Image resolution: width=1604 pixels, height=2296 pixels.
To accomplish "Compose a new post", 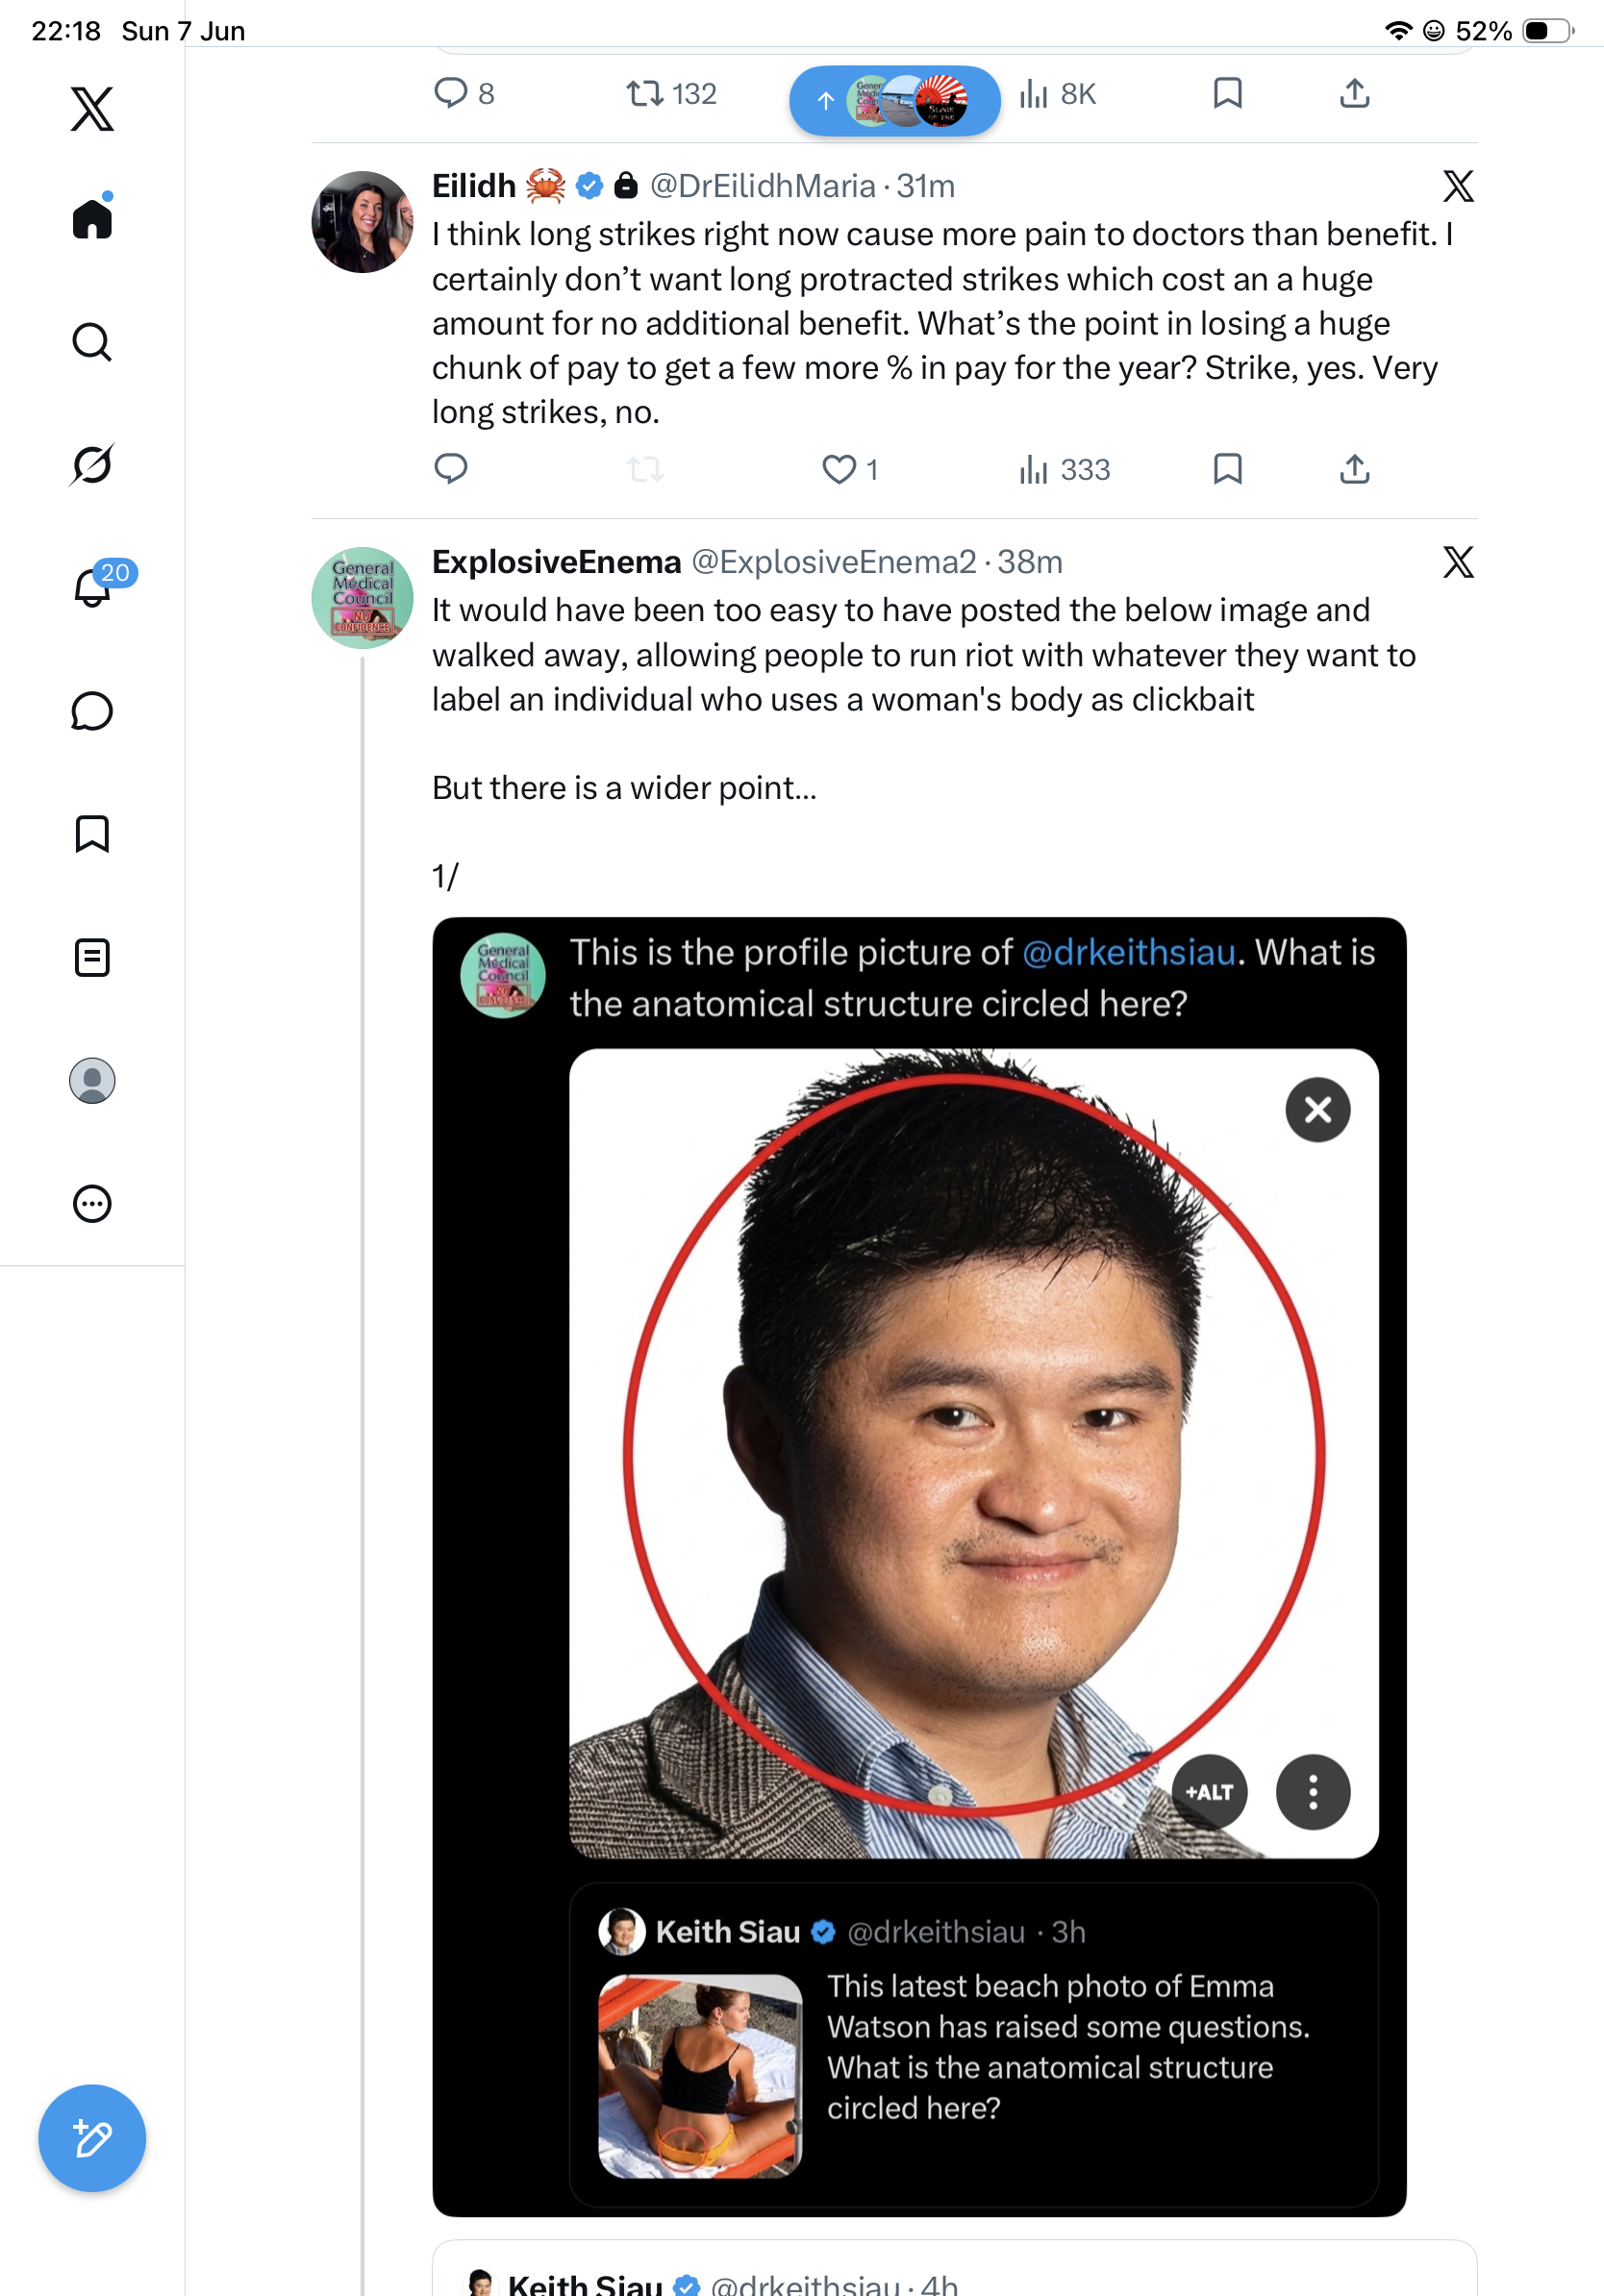I will coord(92,2138).
